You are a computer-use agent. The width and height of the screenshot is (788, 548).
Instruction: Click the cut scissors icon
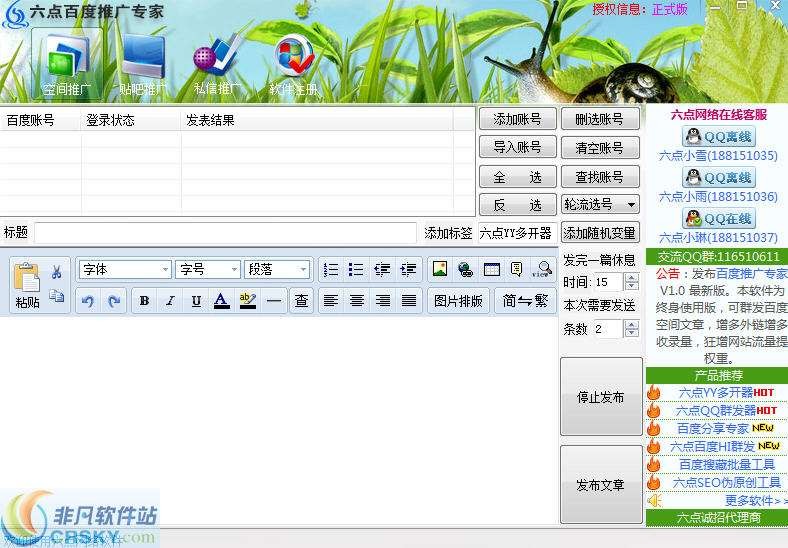[x=56, y=272]
